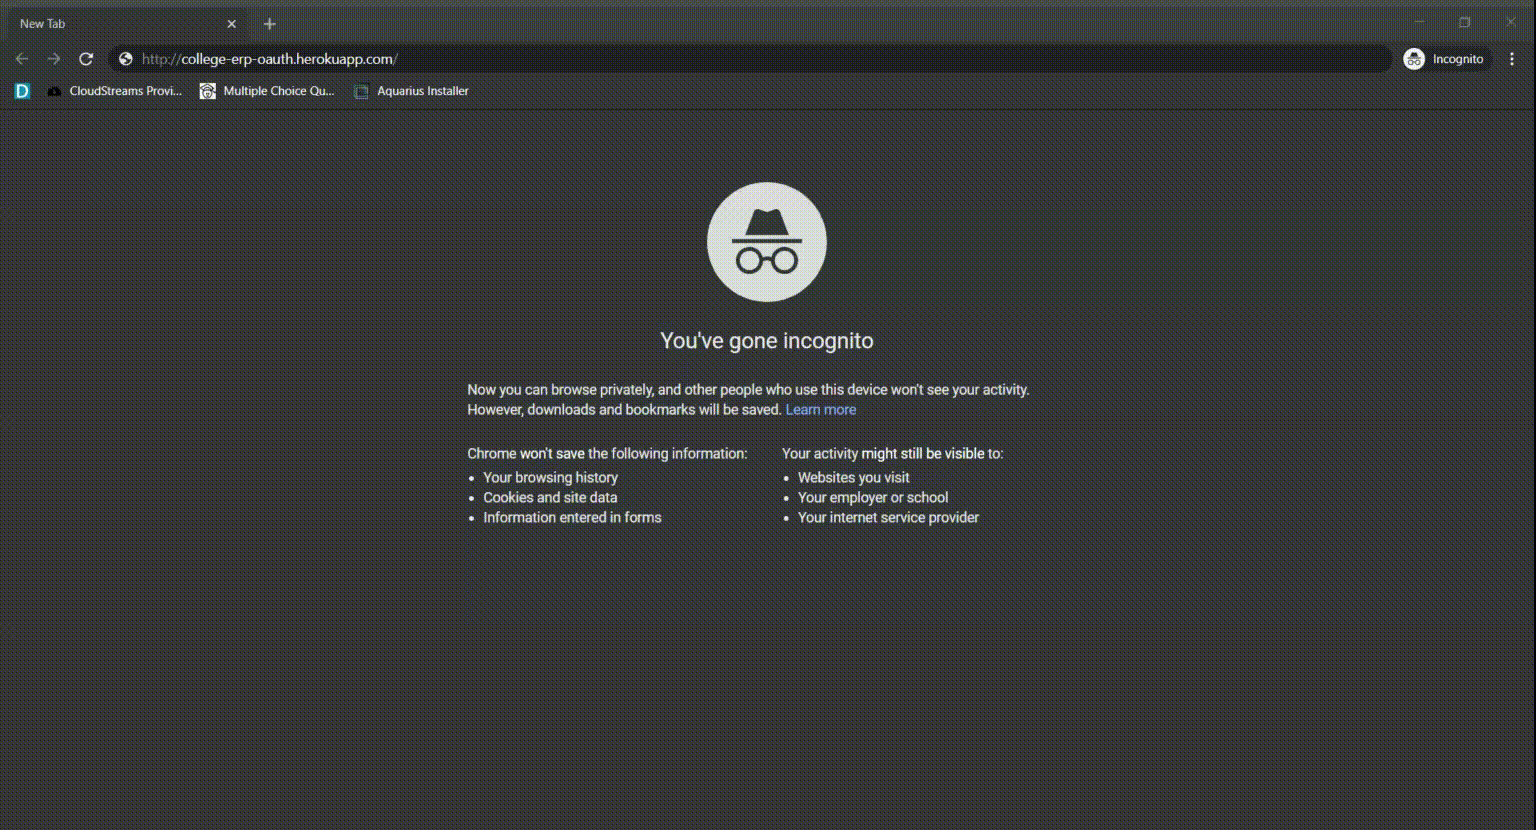
Task: Click 'Your activity might still be visible to' text
Action: 893,454
